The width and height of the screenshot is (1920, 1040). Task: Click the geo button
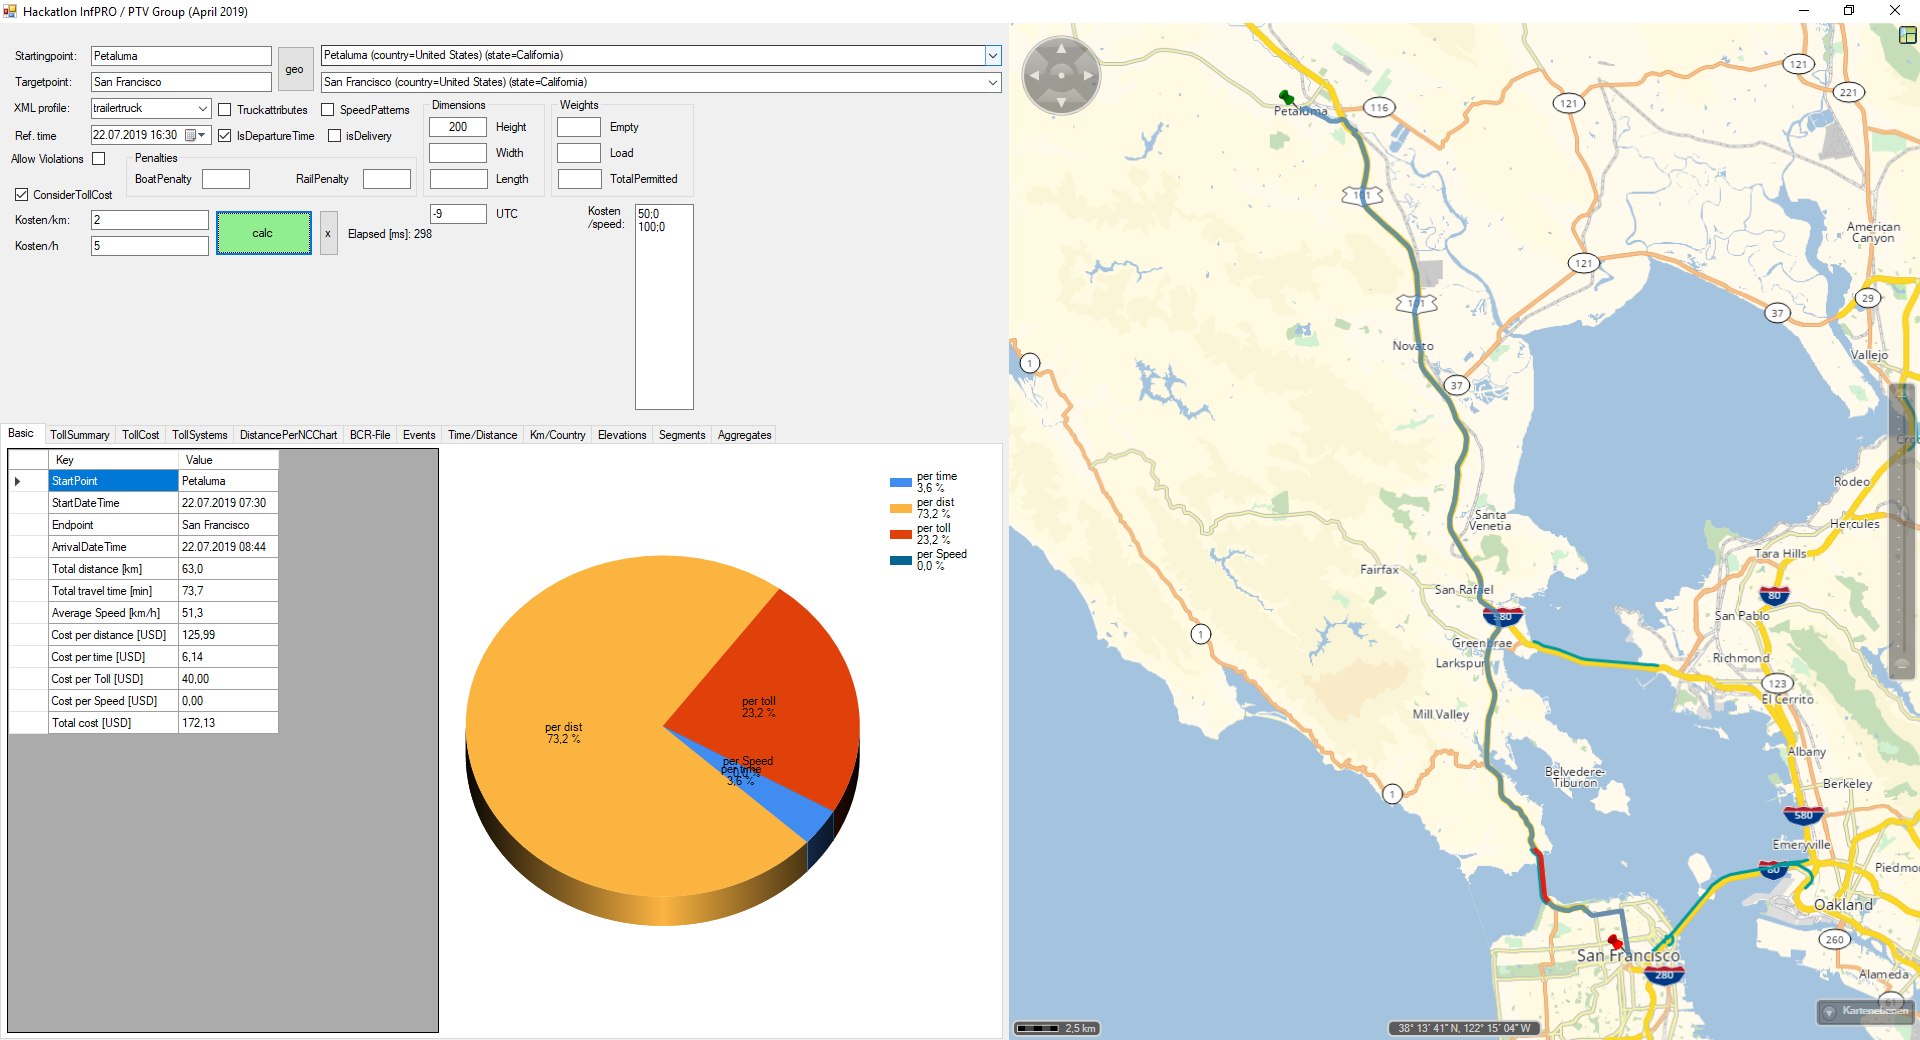294,69
